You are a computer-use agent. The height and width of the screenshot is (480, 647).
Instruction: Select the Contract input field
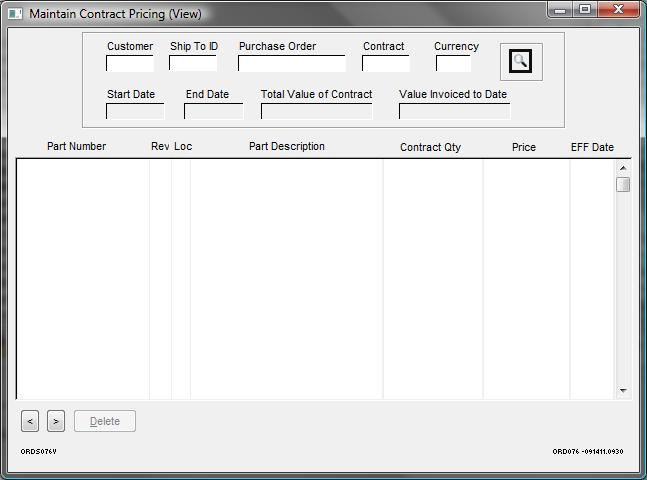[x=386, y=64]
